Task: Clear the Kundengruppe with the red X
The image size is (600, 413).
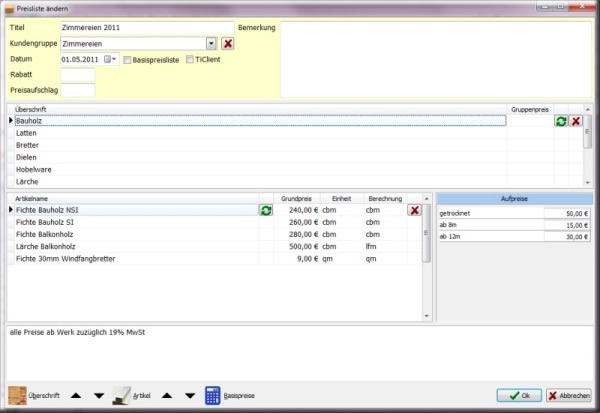Action: 228,44
